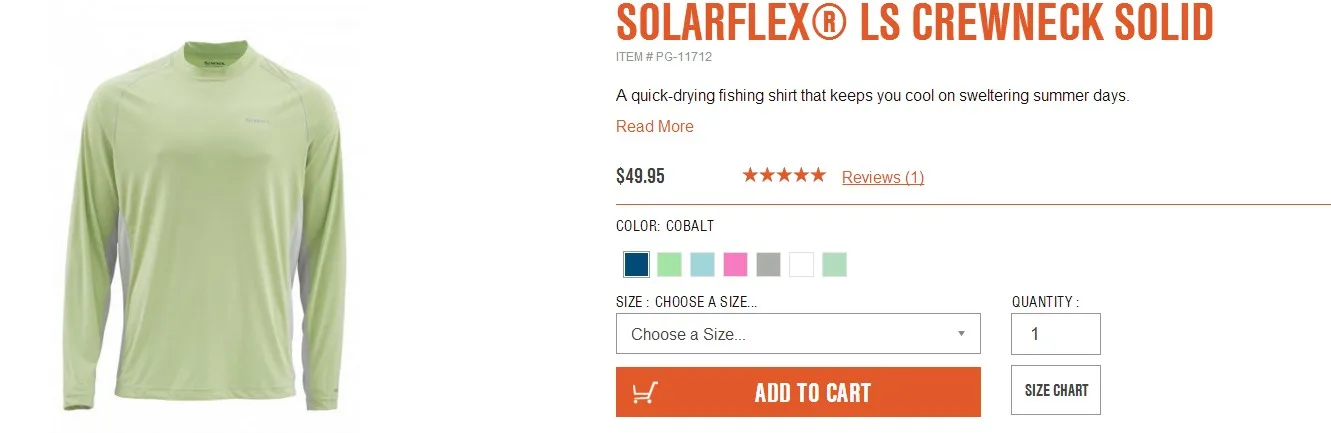Screen dimensions: 1331x433
Task: Choose the light blue color swatch
Action: coord(702,264)
